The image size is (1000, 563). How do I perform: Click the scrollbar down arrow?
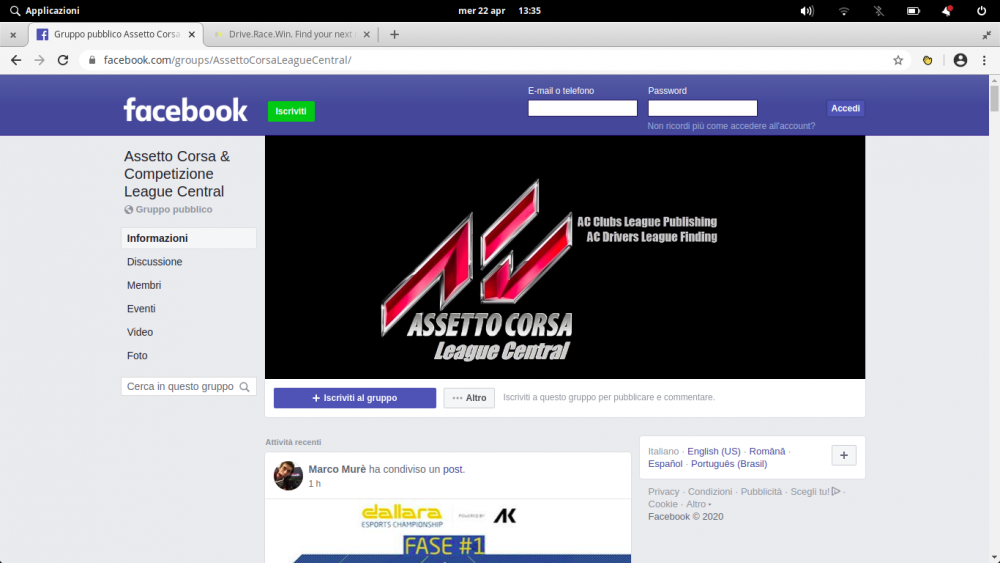click(x=994, y=558)
